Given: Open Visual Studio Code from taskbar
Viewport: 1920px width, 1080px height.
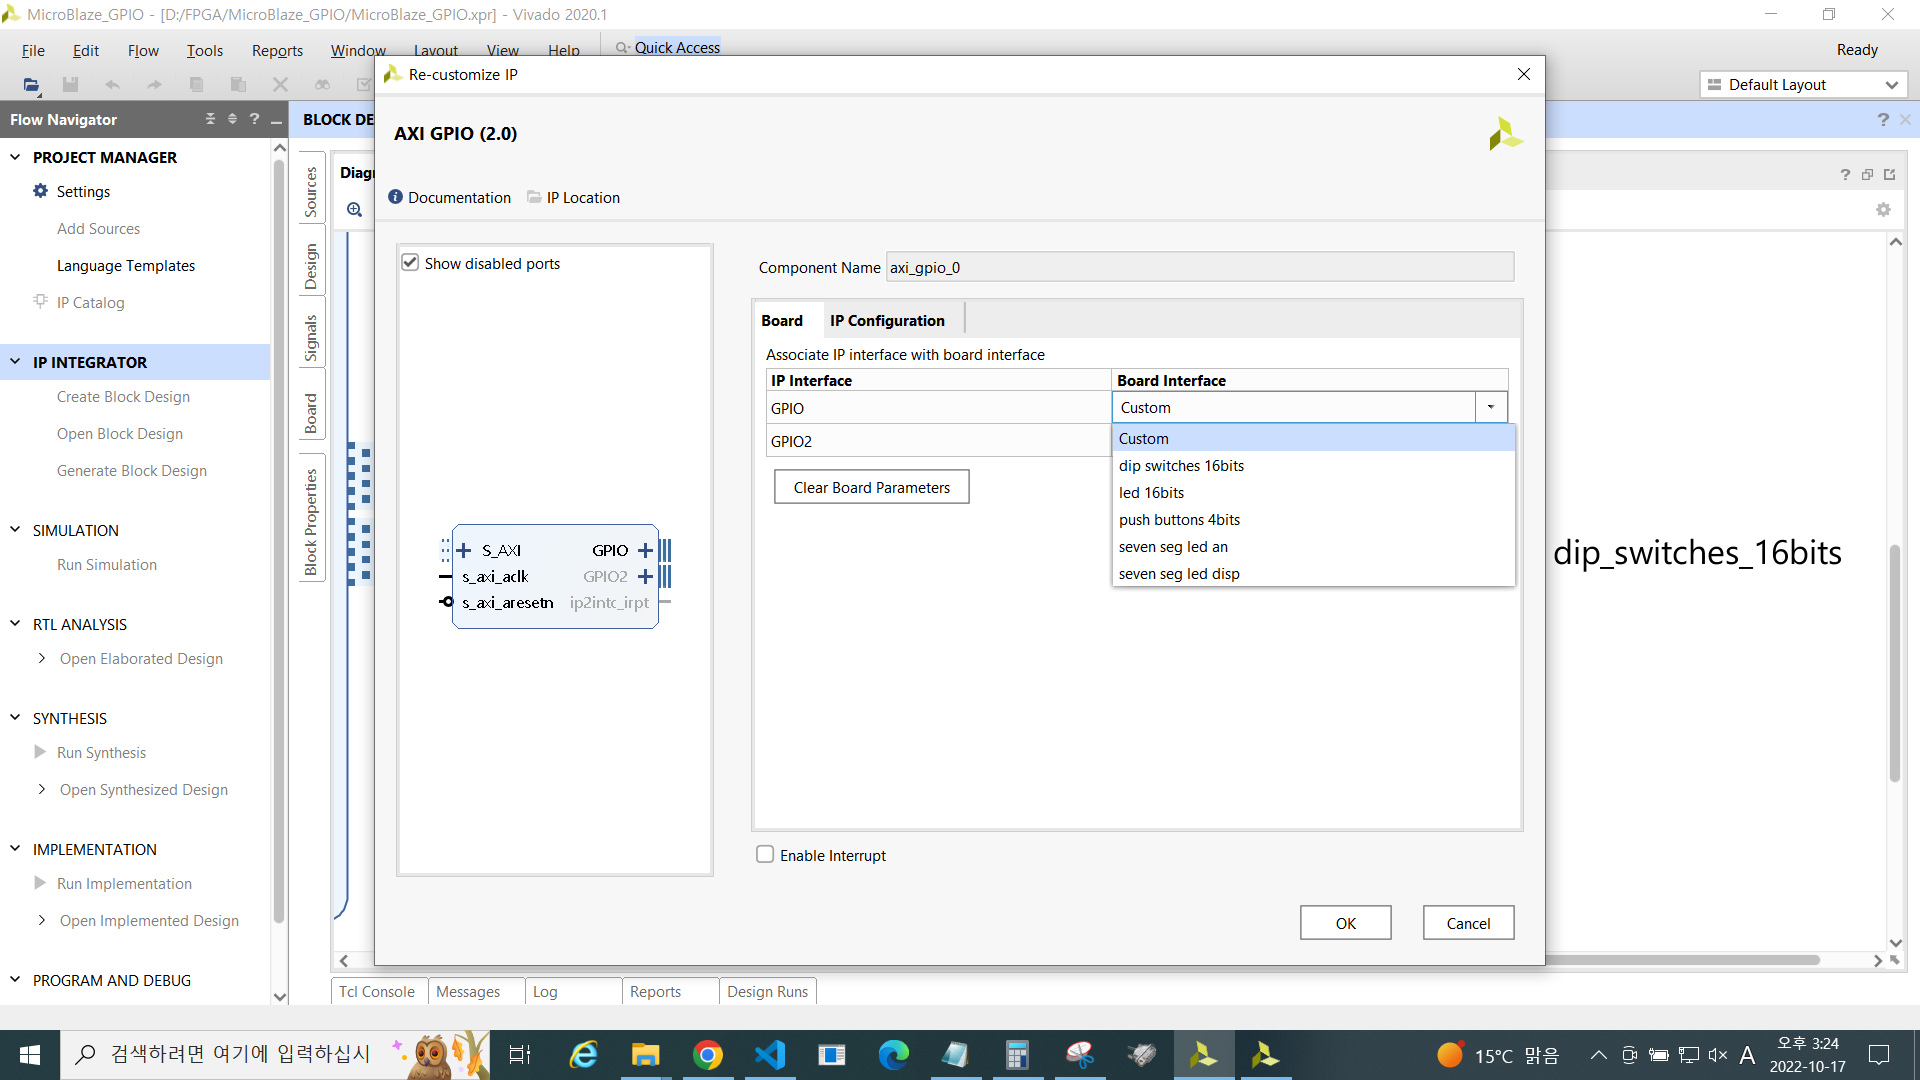Looking at the screenshot, I should [770, 1055].
